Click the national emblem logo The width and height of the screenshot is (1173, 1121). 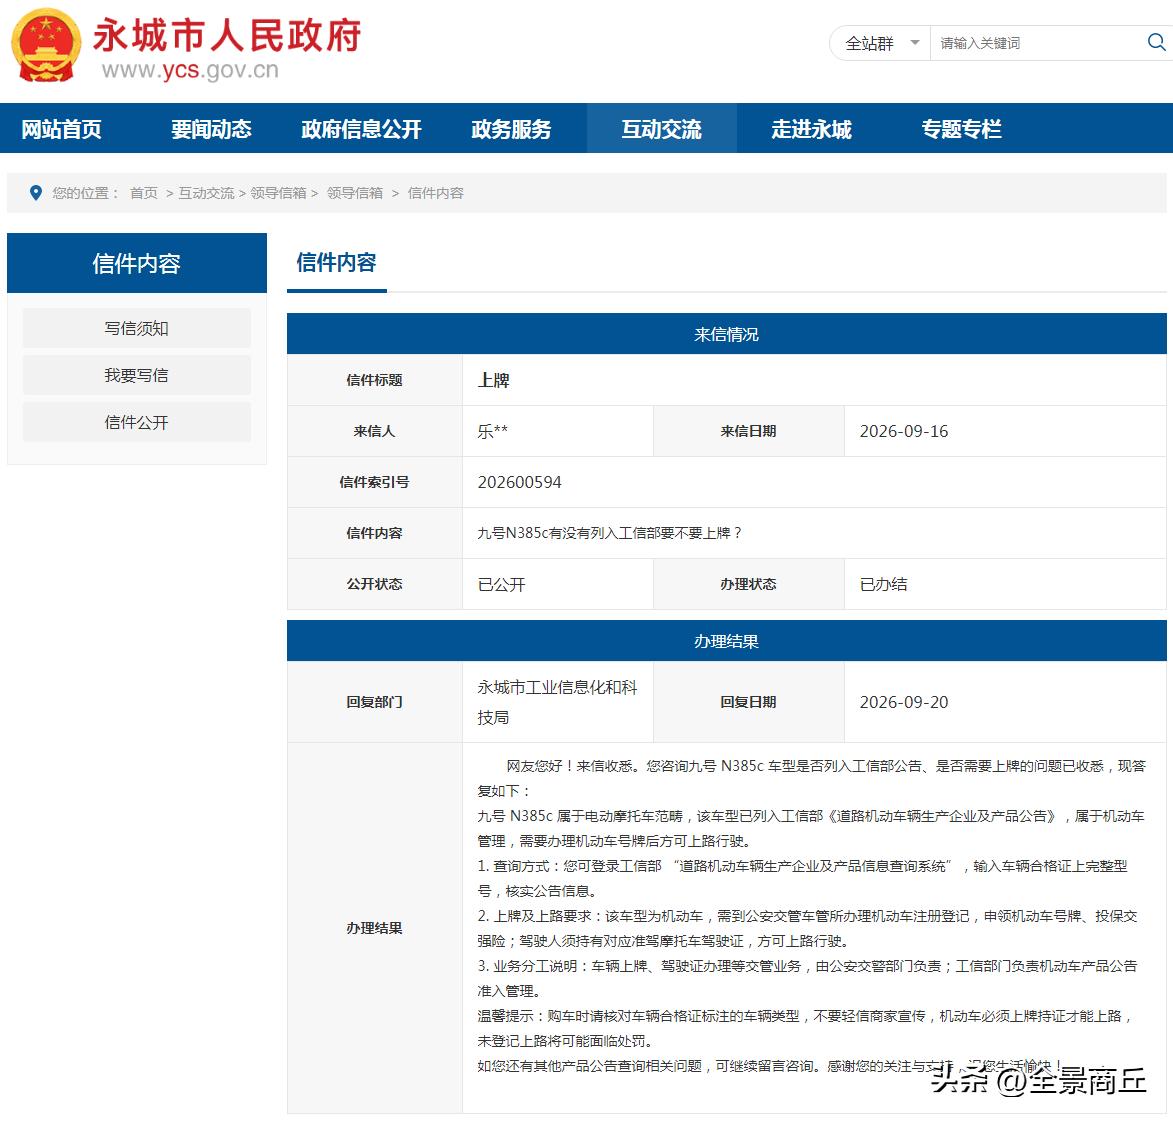[x=46, y=45]
